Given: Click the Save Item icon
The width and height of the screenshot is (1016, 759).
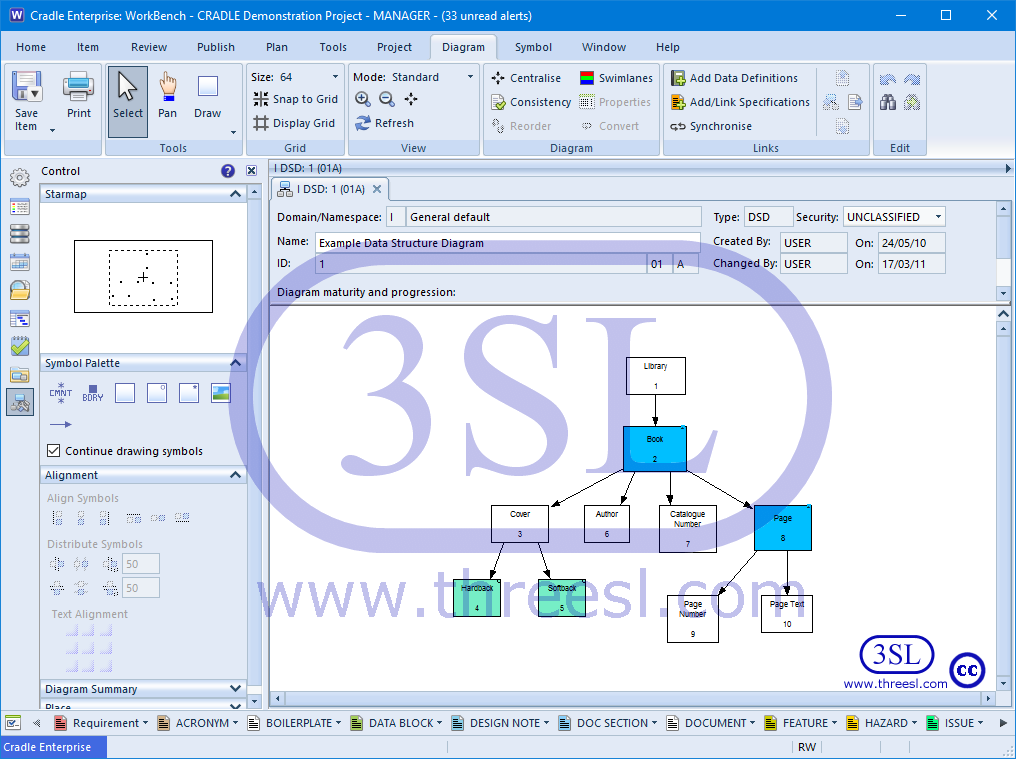Looking at the screenshot, I should [27, 86].
